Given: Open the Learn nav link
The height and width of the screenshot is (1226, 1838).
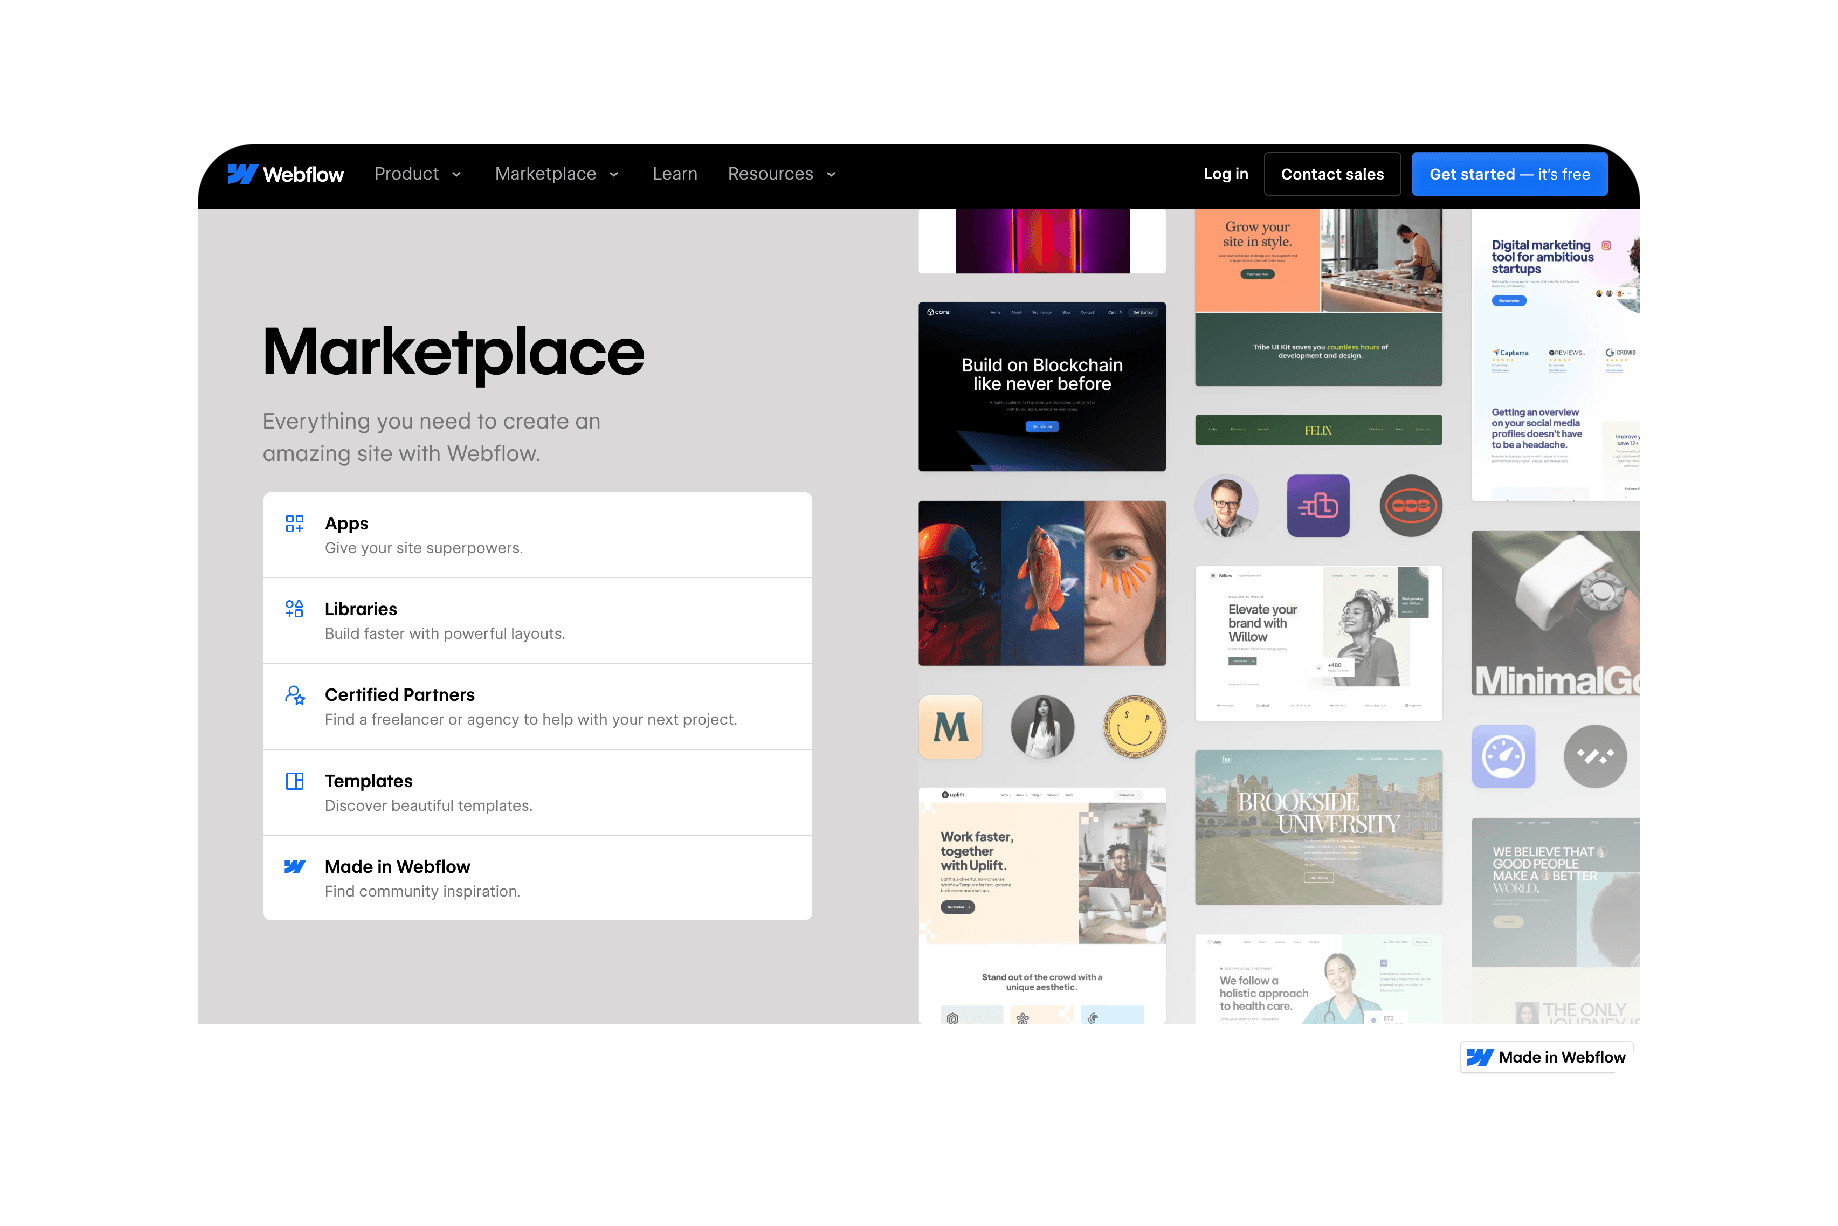Looking at the screenshot, I should click(675, 174).
